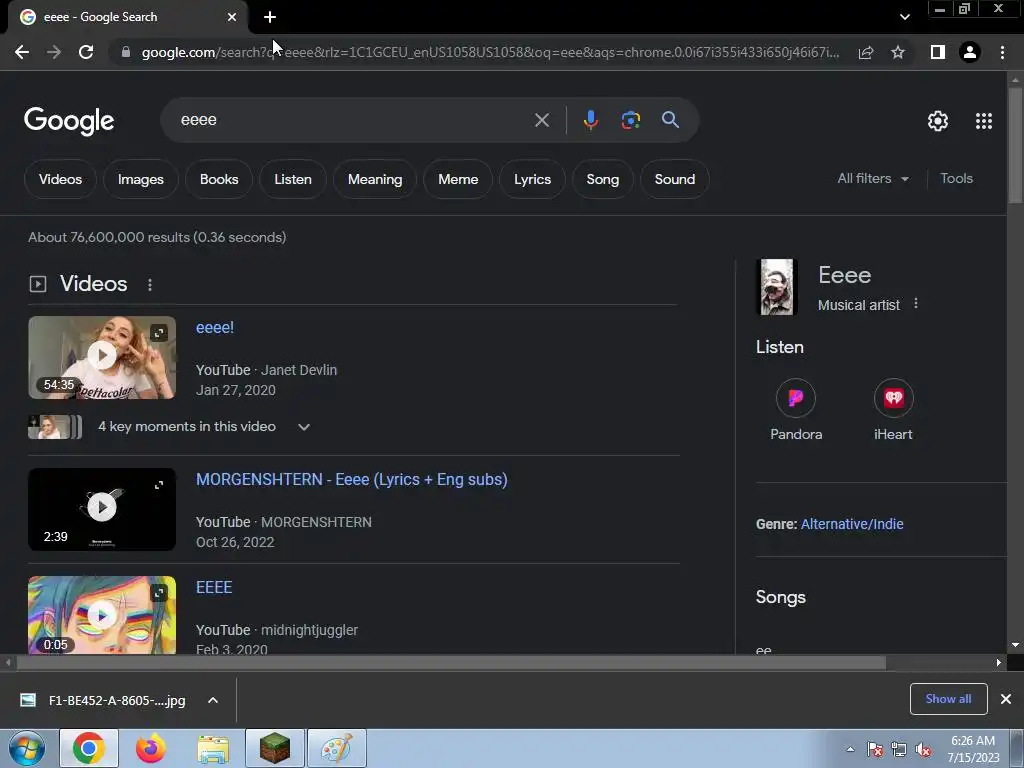Viewport: 1024px width, 768px height.
Task: Open File Explorer from the taskbar
Action: point(213,749)
